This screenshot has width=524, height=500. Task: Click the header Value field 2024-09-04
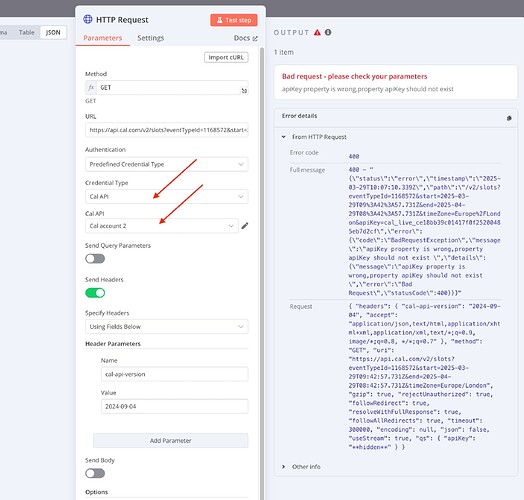pyautogui.click(x=174, y=406)
